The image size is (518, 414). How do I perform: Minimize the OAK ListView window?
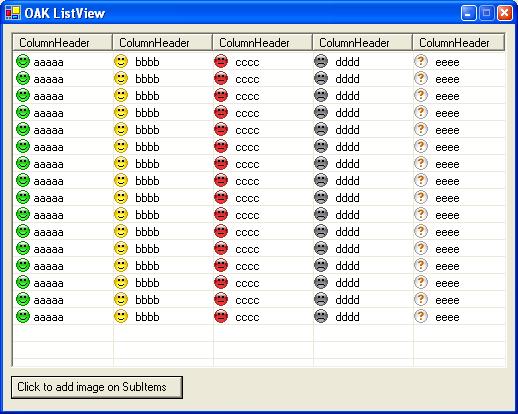(x=468, y=13)
